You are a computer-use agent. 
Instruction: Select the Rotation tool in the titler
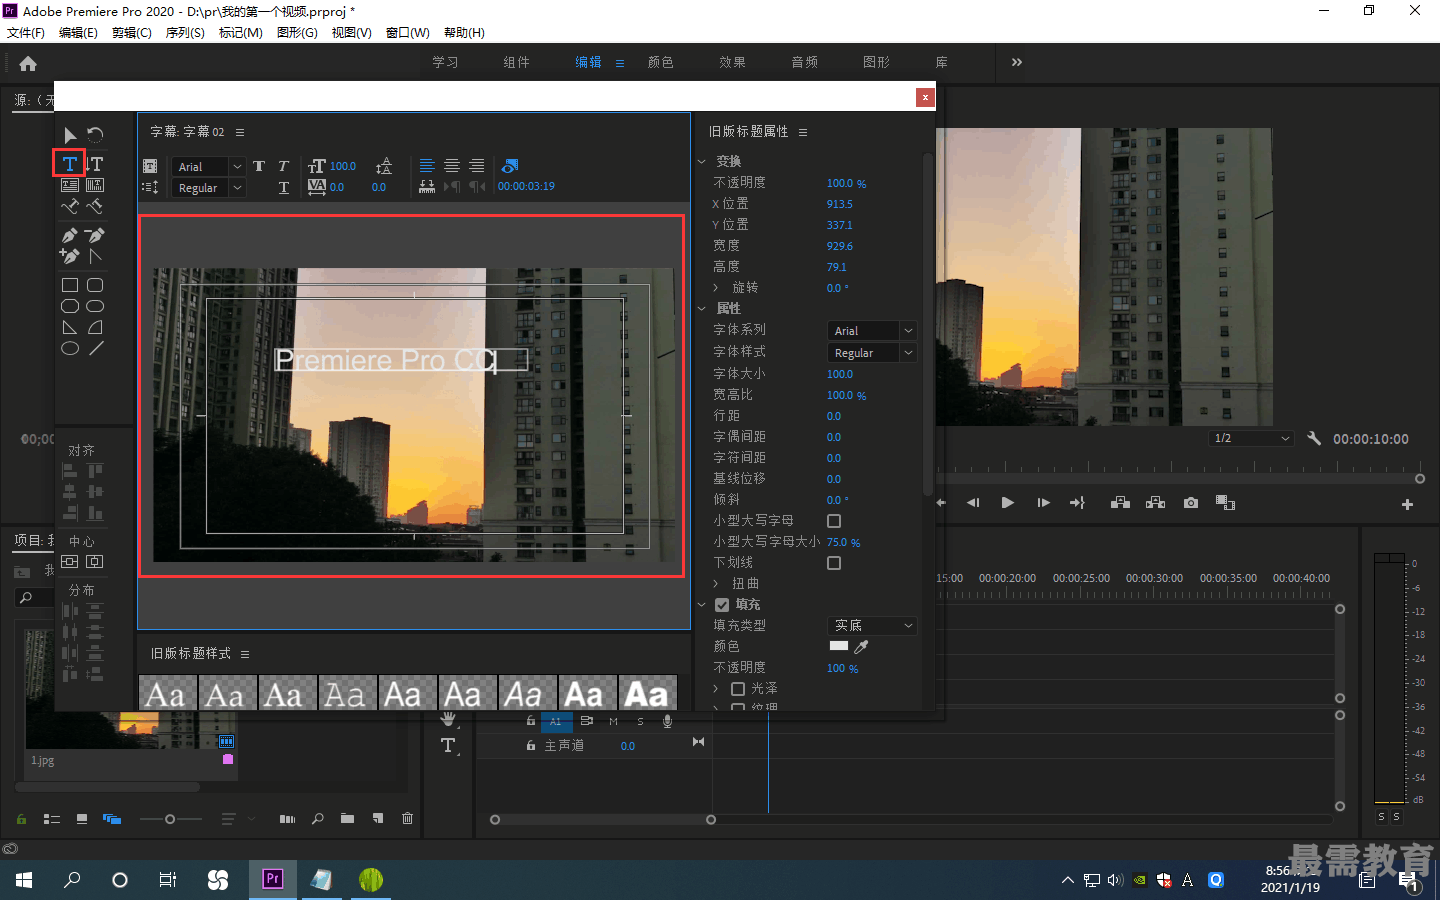pyautogui.click(x=95, y=134)
